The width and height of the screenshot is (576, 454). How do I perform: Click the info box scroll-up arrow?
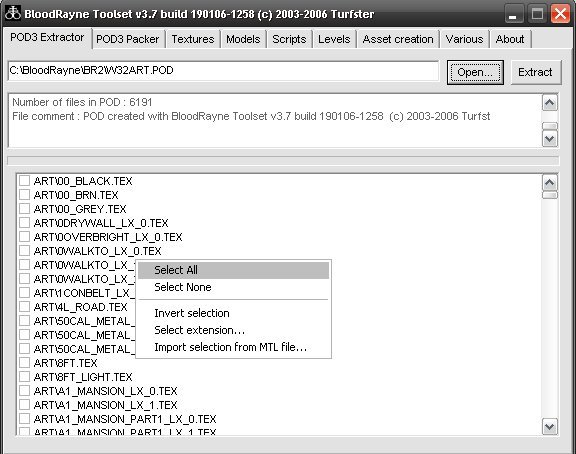pos(550,102)
